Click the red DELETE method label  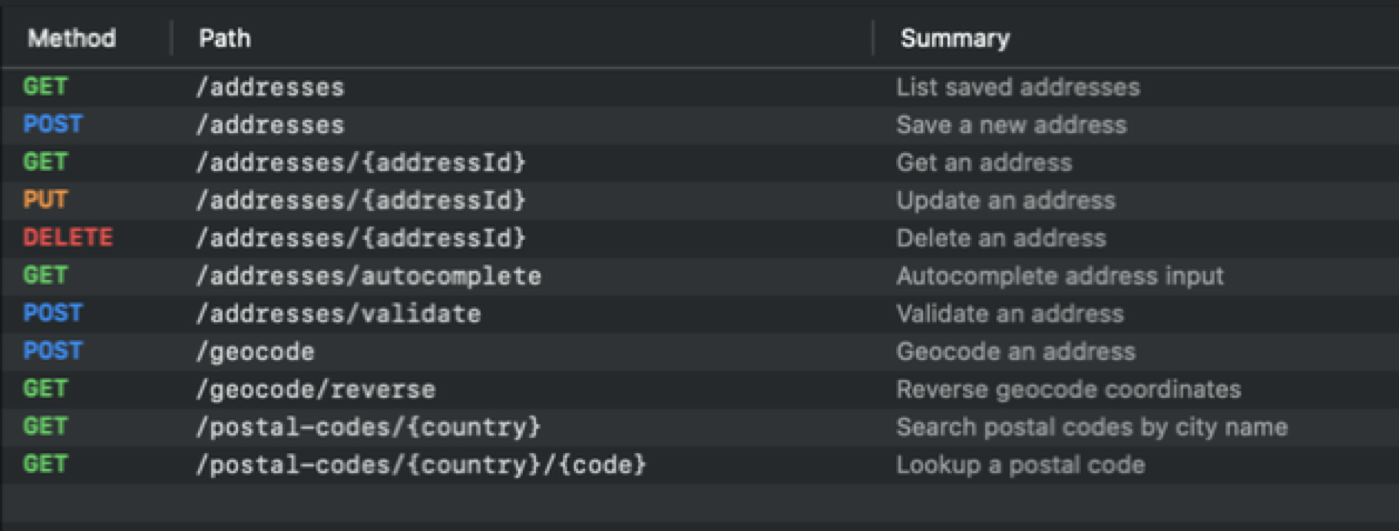point(67,238)
